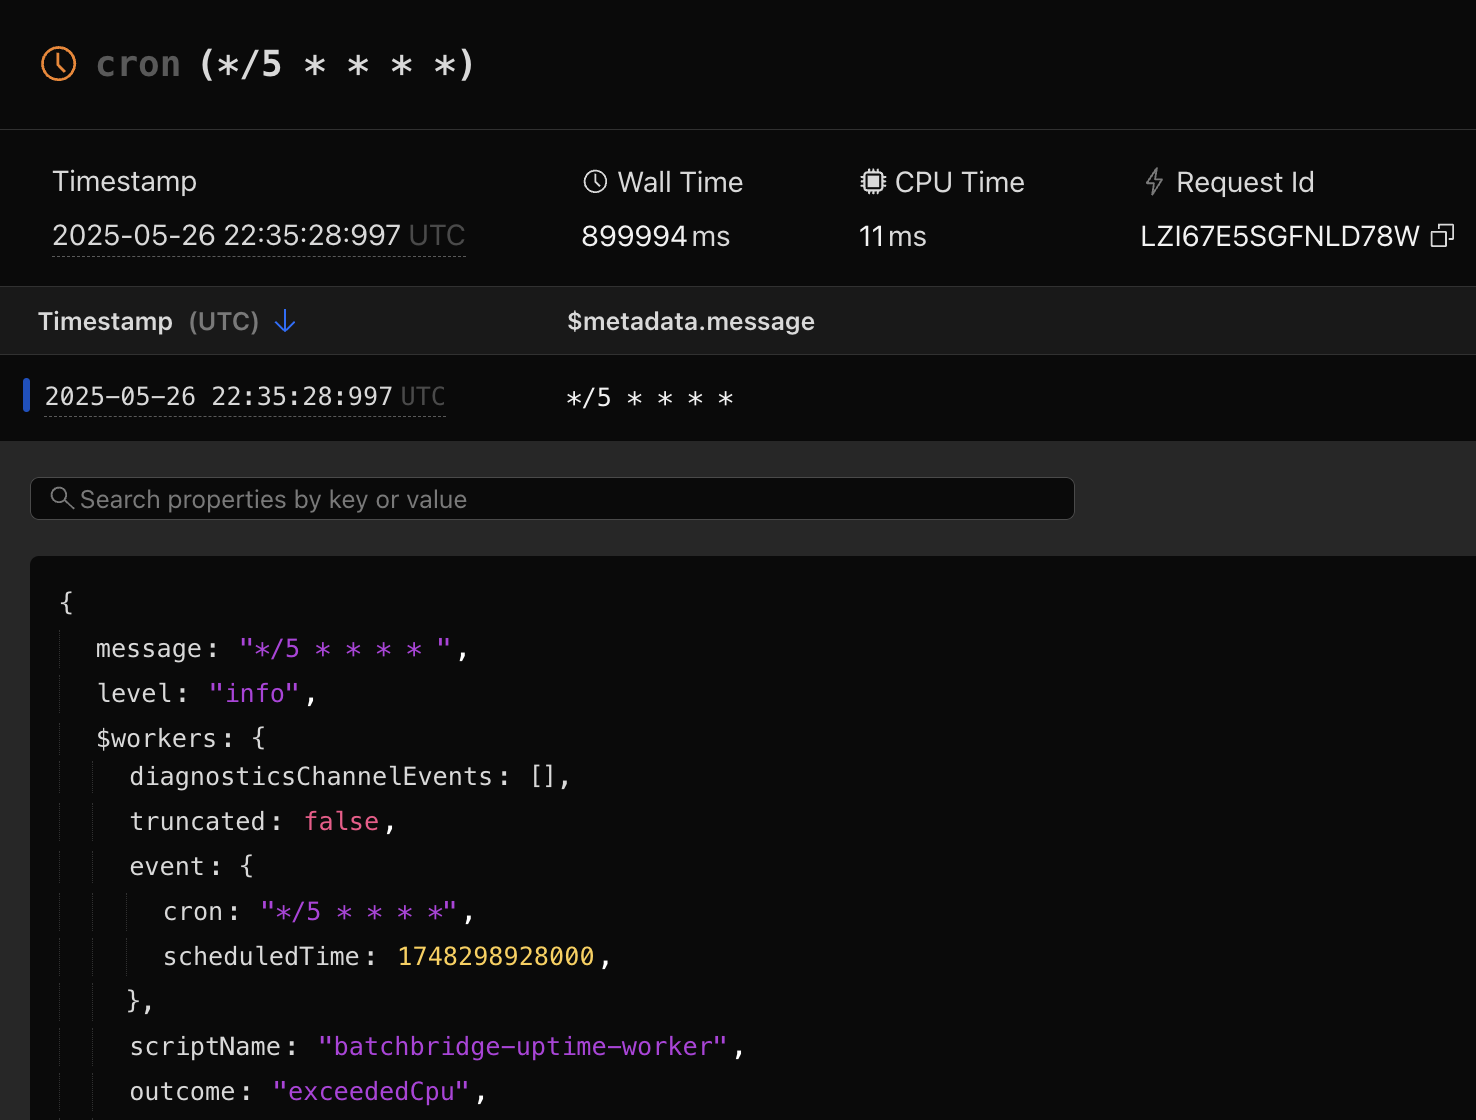The height and width of the screenshot is (1120, 1476).
Task: Click the Request Id lightning icon
Action: [1154, 182]
